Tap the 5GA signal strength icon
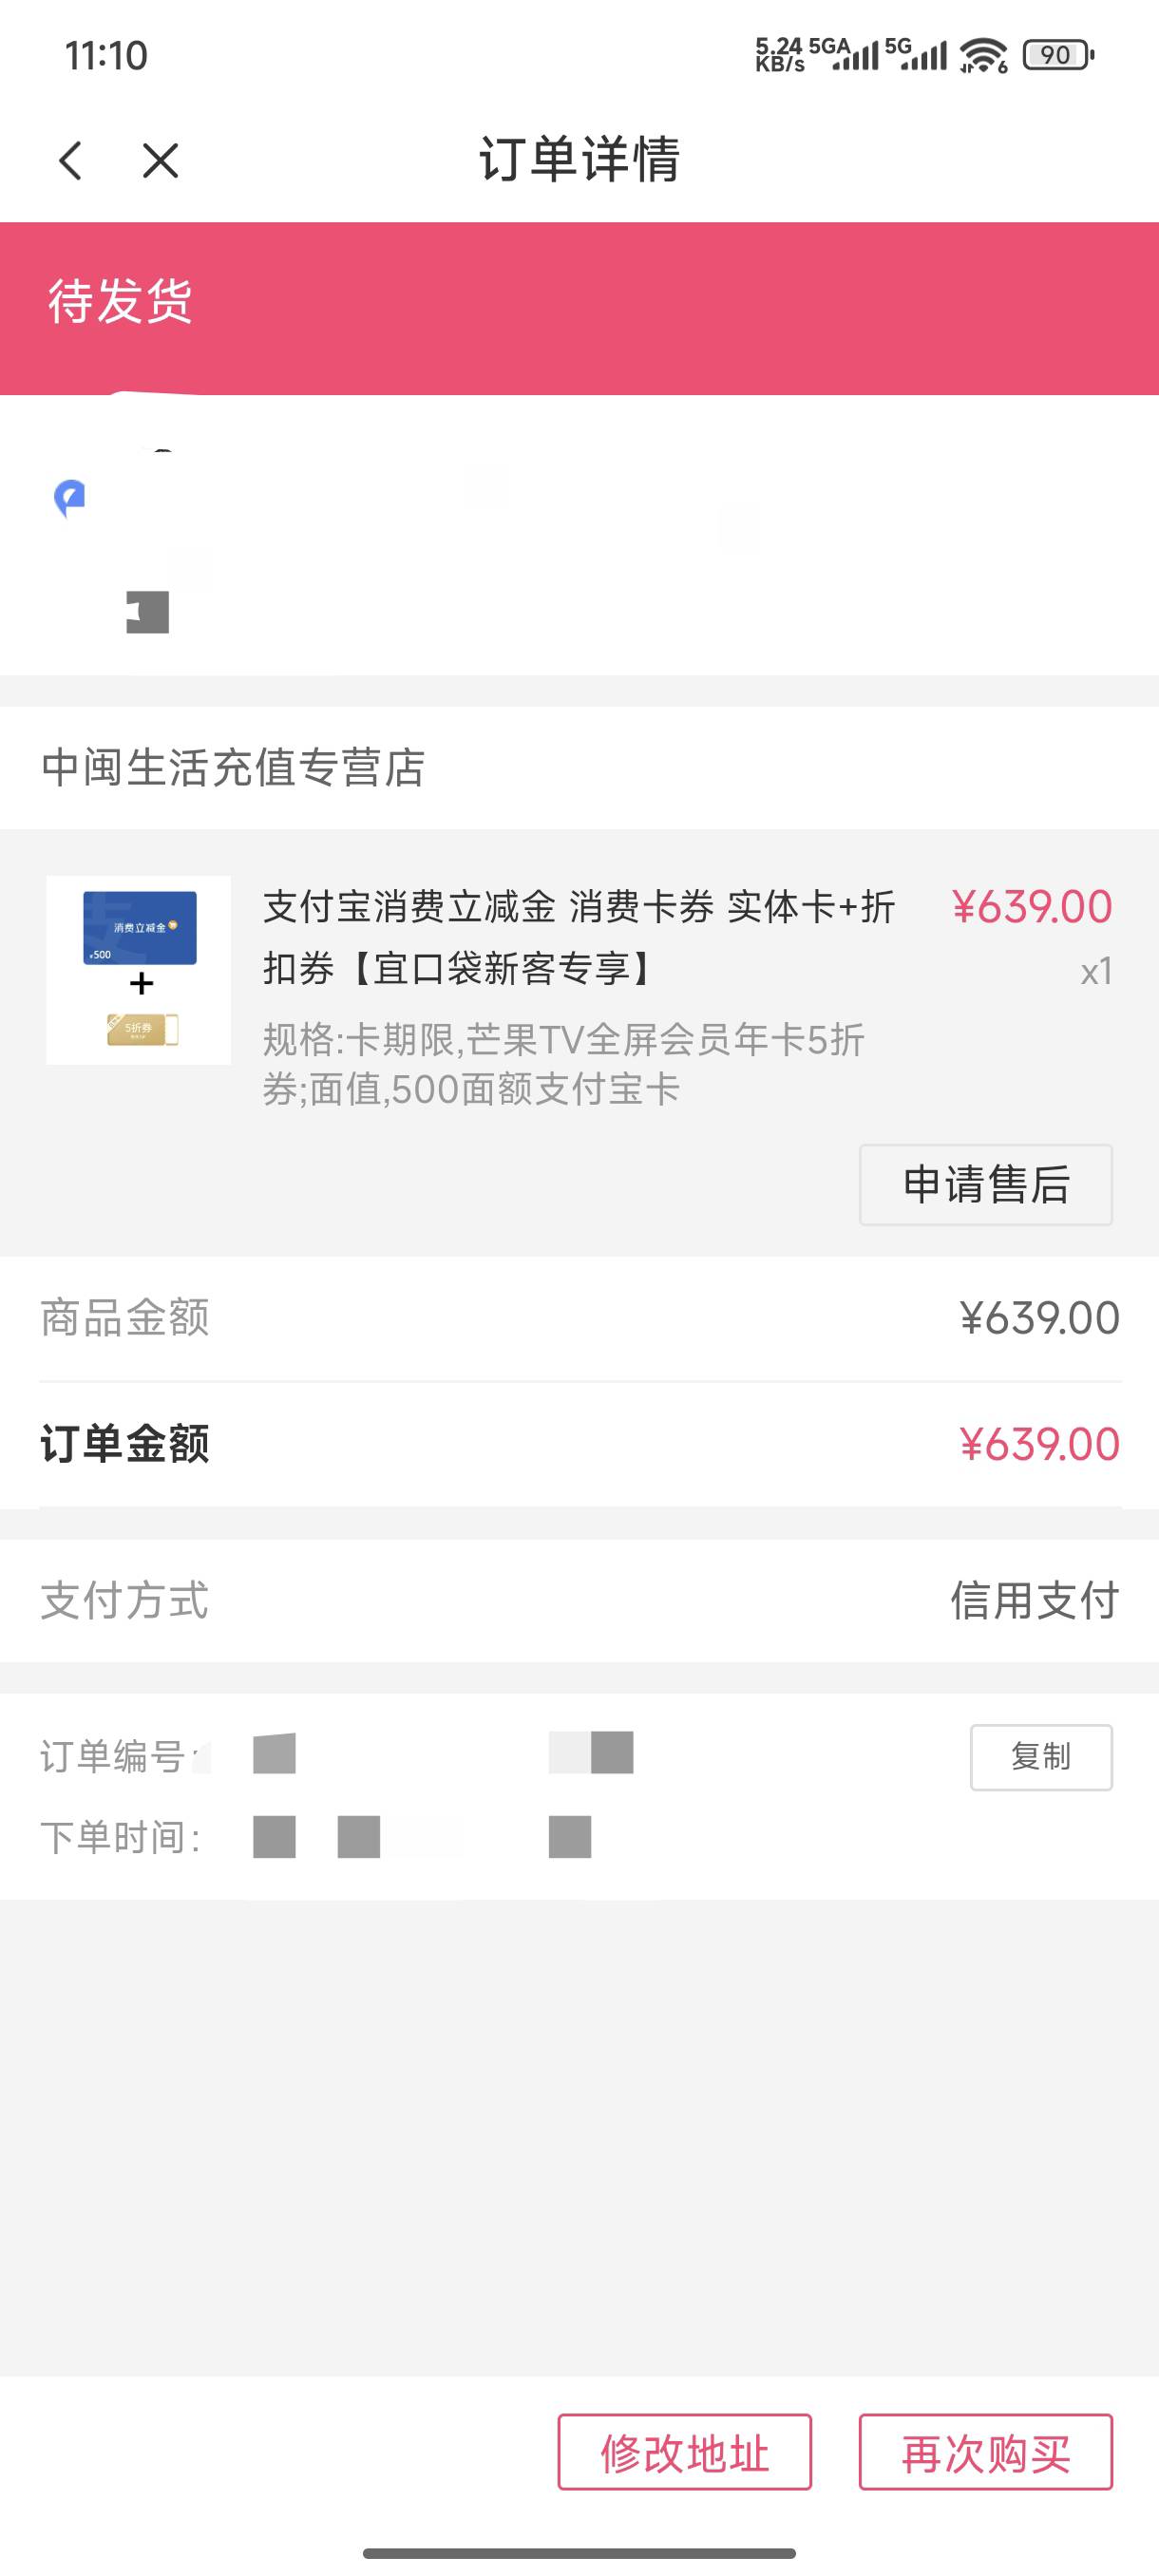The width and height of the screenshot is (1159, 2576). point(842,55)
